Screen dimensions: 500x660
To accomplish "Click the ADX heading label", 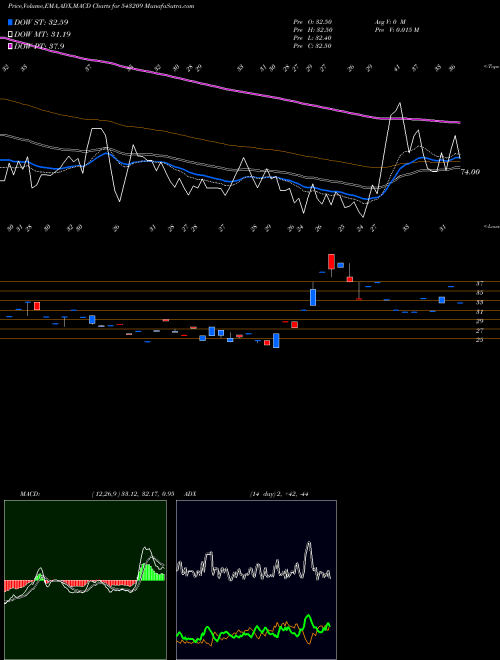I will [190, 494].
